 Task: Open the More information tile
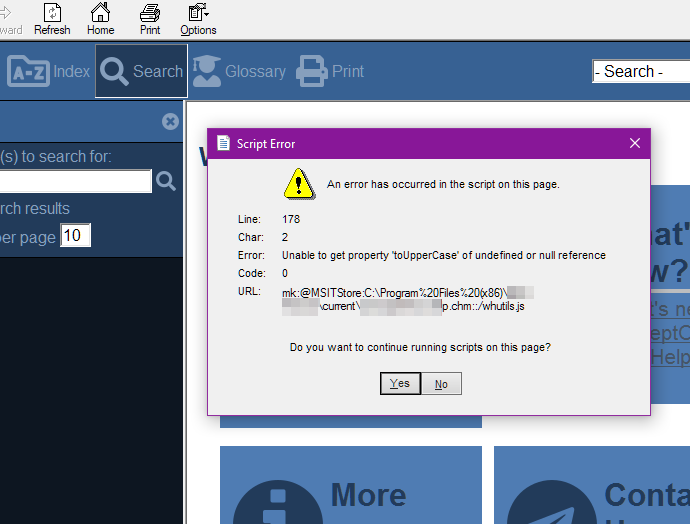(351, 485)
